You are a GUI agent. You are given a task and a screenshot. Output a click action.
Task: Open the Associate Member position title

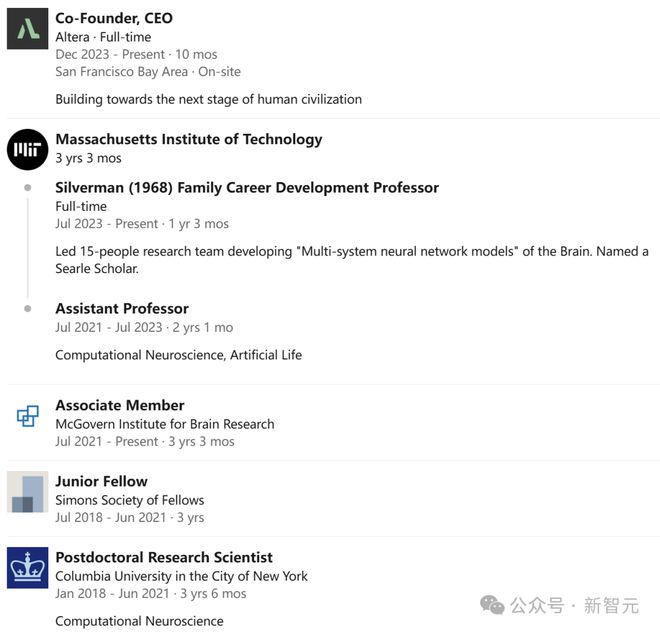(x=120, y=405)
